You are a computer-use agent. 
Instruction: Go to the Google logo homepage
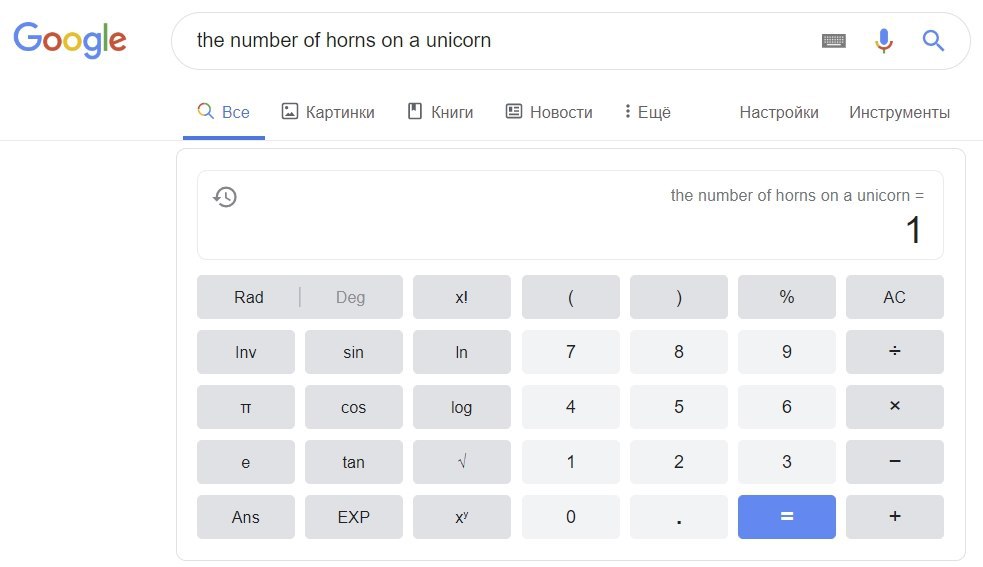coord(70,40)
